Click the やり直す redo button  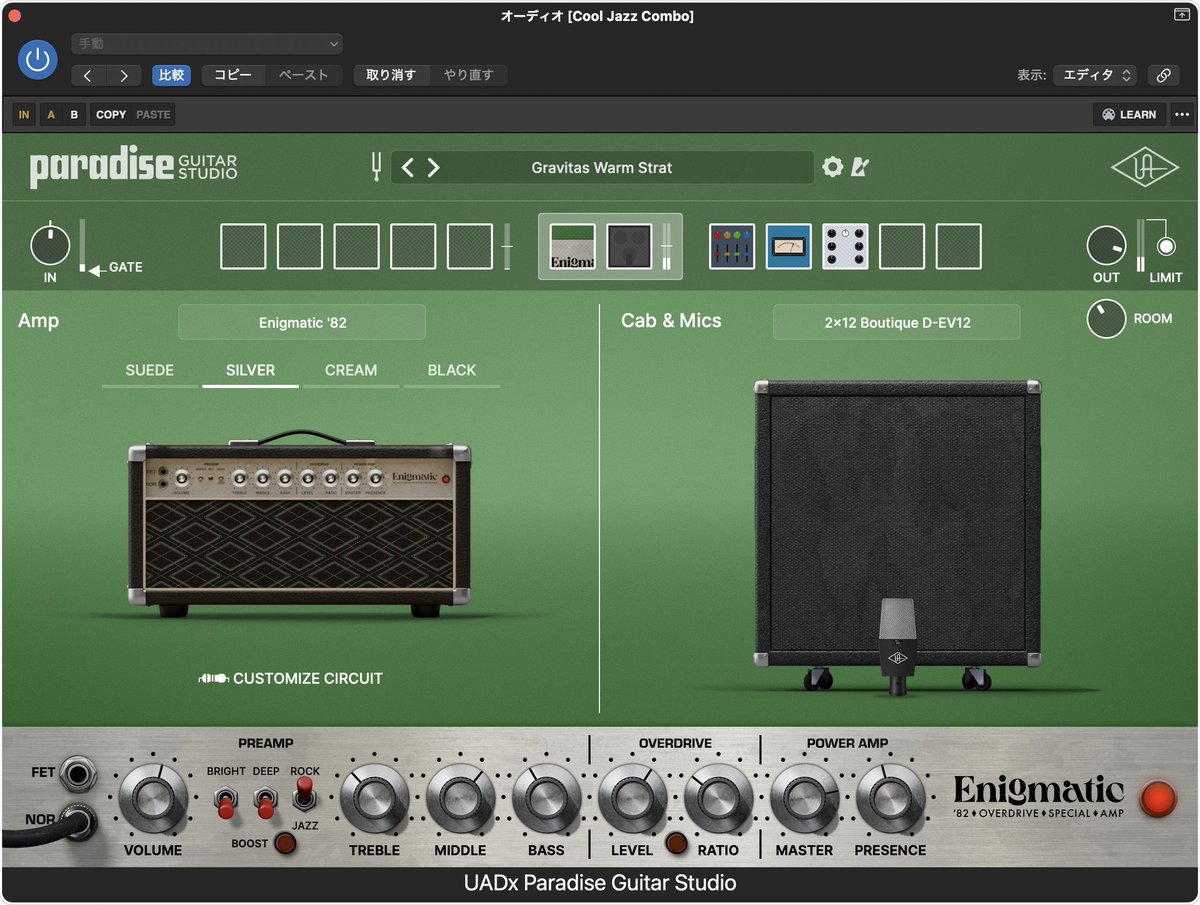469,75
